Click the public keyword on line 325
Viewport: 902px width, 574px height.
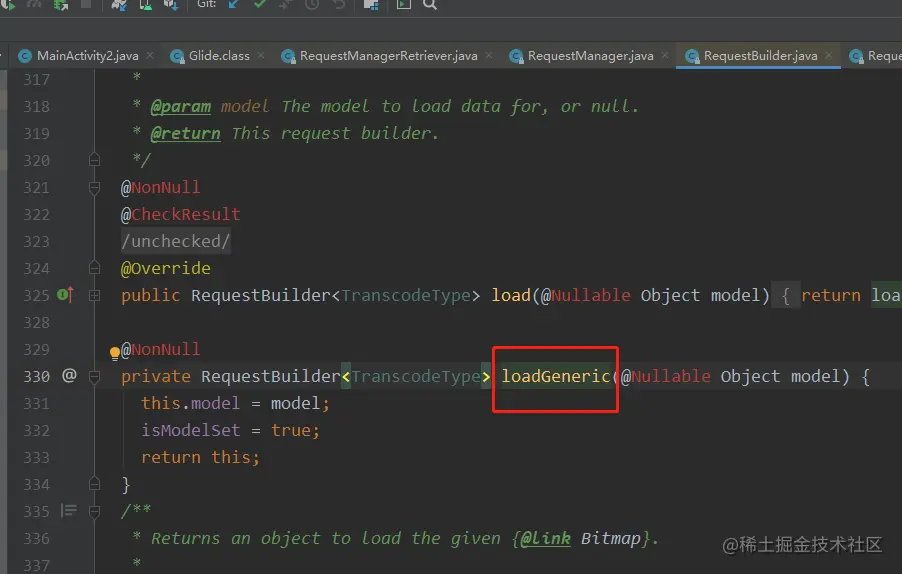[151, 295]
